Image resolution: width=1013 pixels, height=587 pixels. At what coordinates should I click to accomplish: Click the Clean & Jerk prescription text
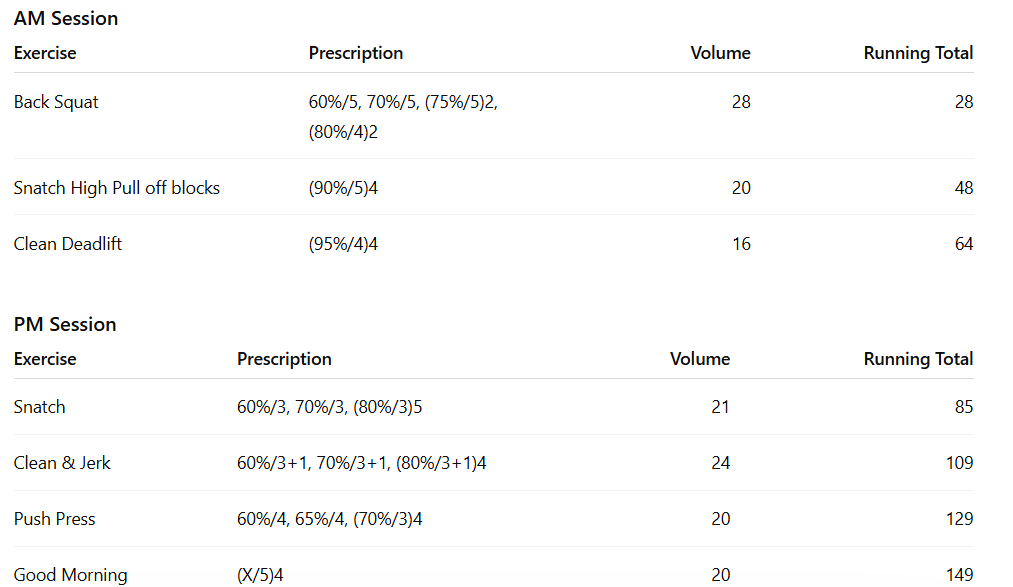click(x=361, y=463)
